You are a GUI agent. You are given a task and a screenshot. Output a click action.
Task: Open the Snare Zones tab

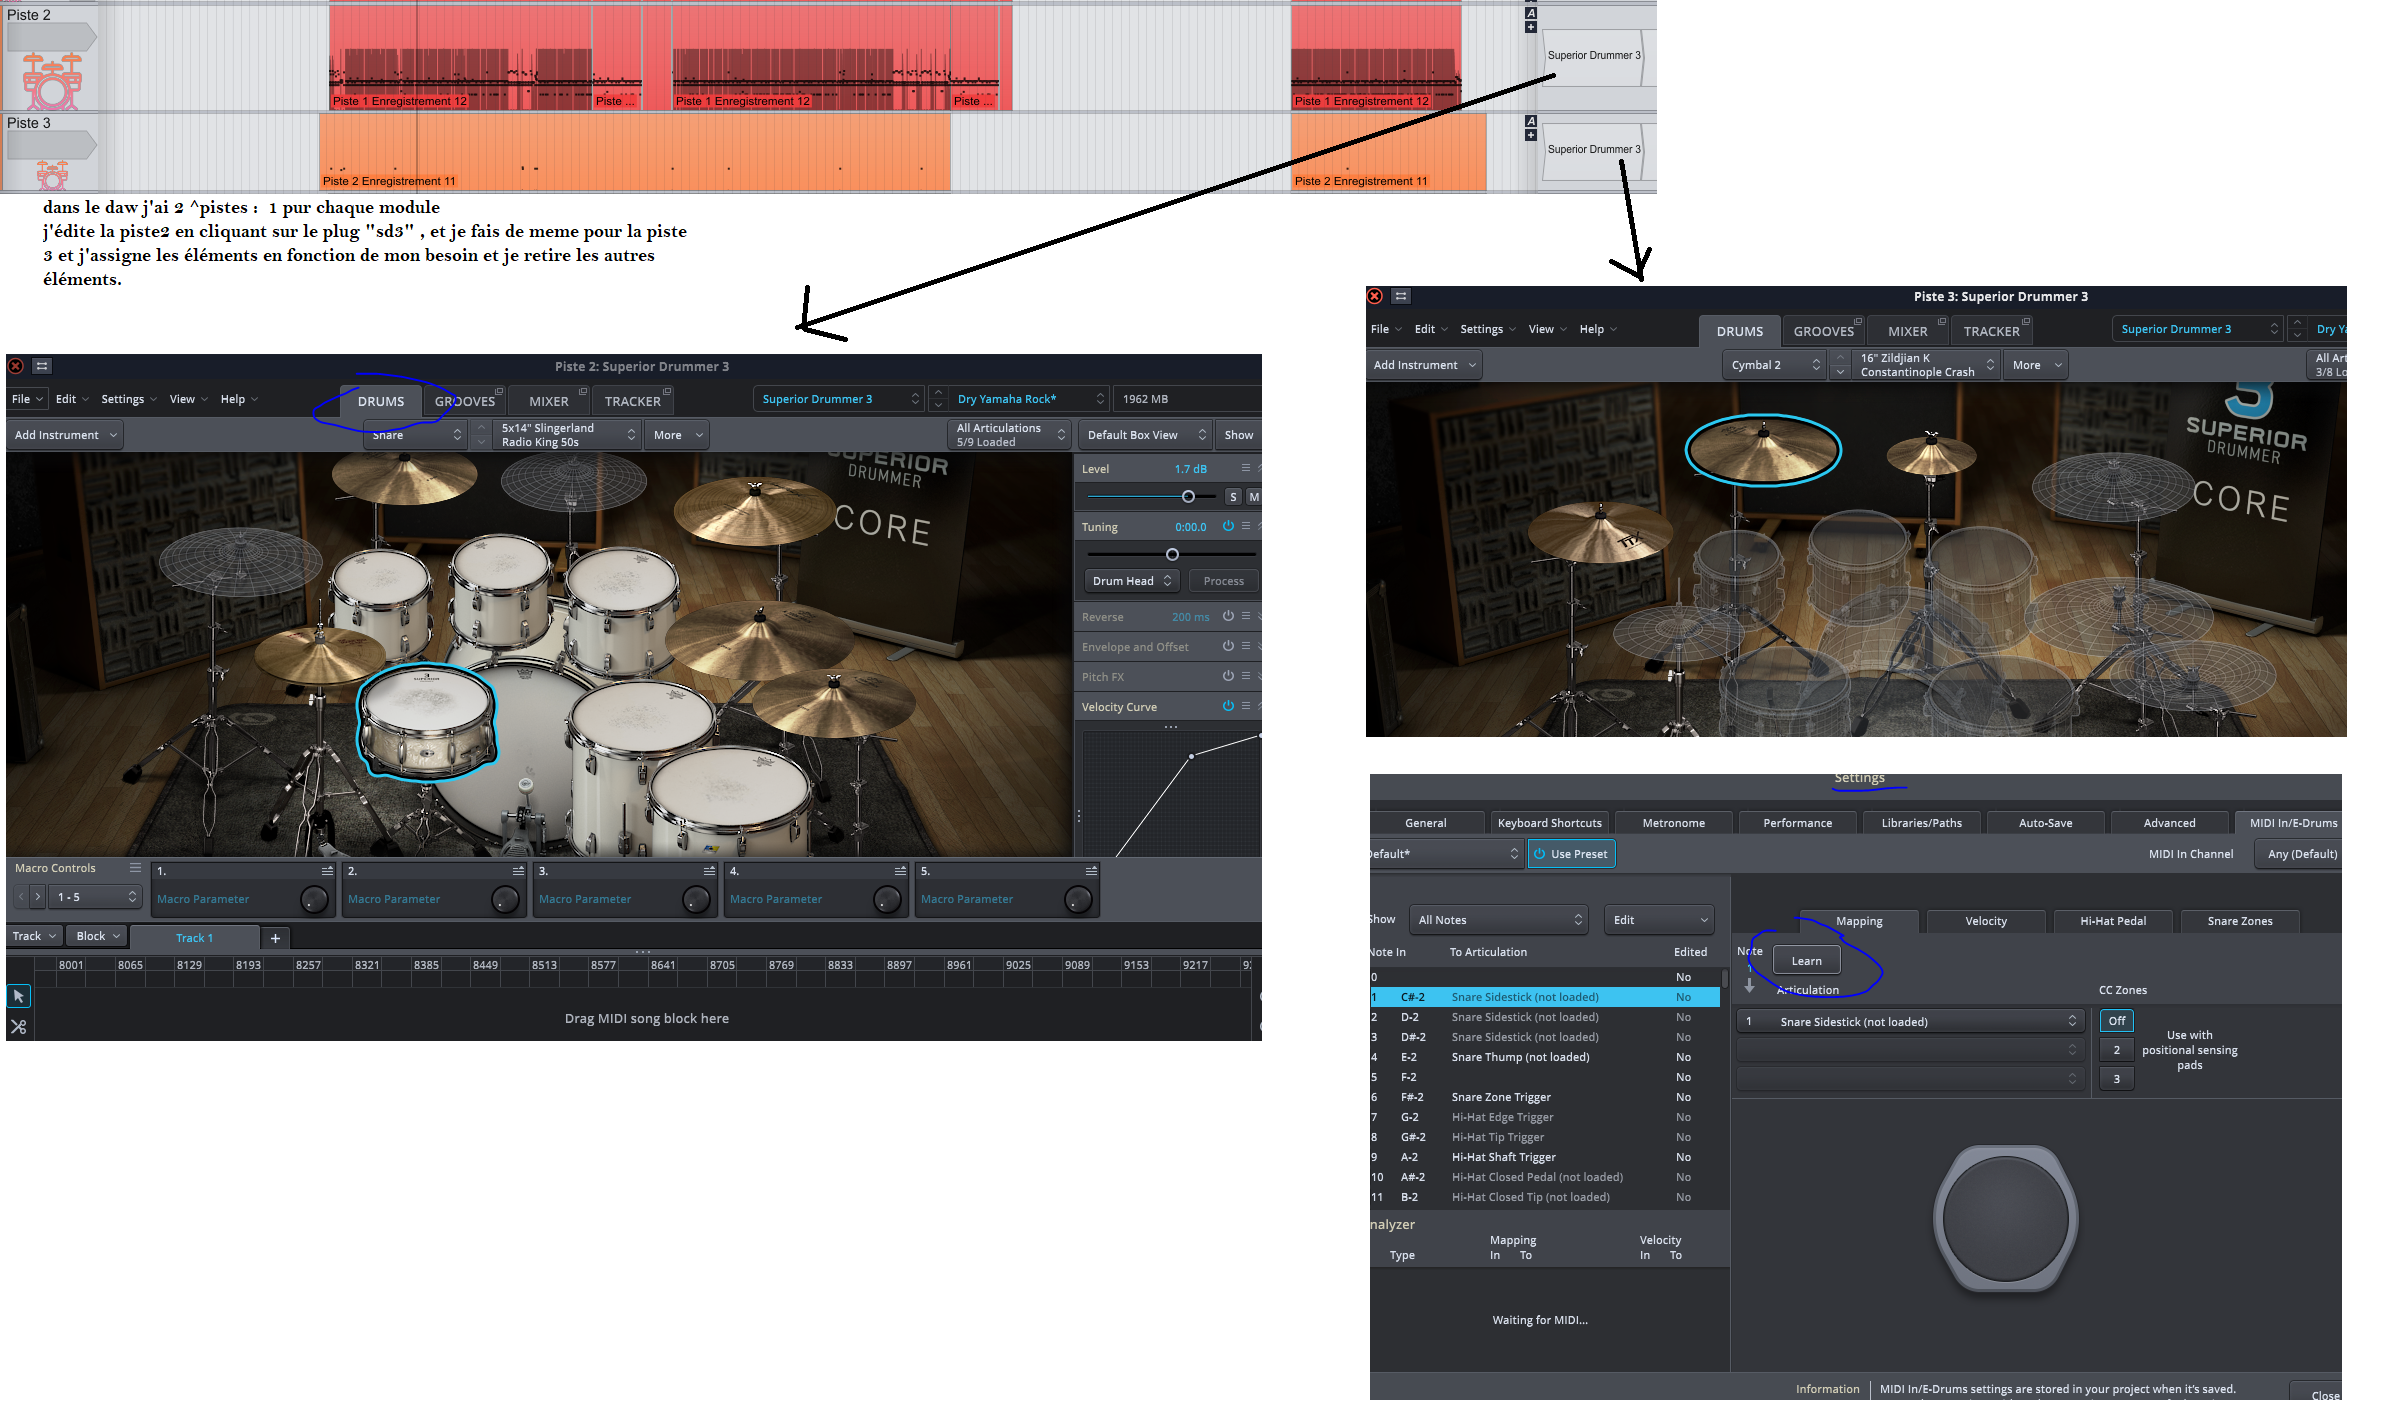(2239, 921)
